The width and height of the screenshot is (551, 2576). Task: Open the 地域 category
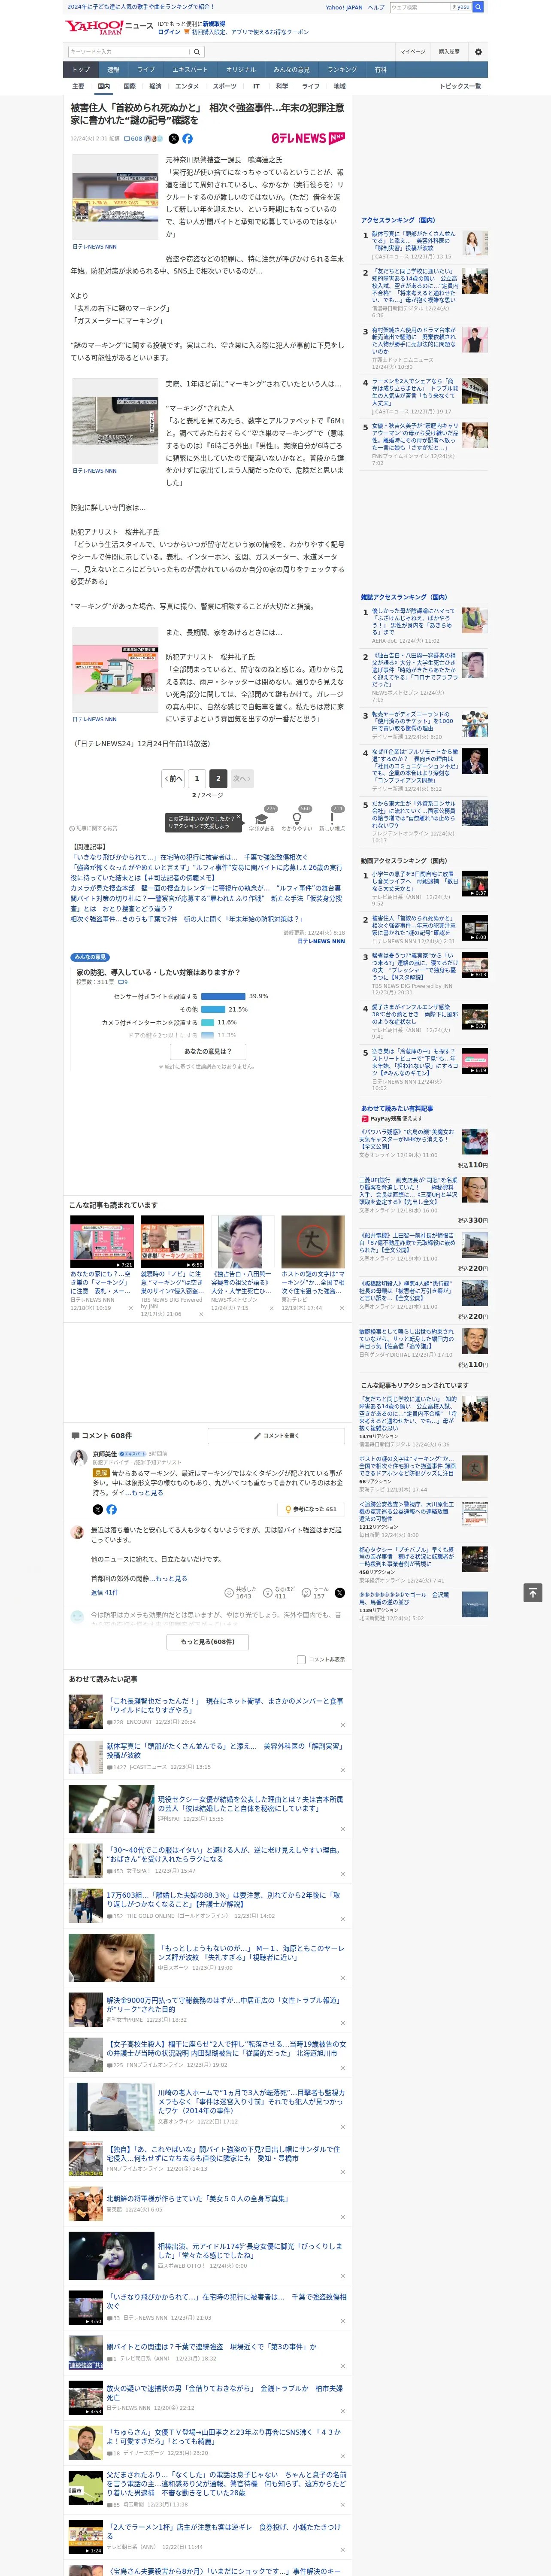(x=340, y=86)
